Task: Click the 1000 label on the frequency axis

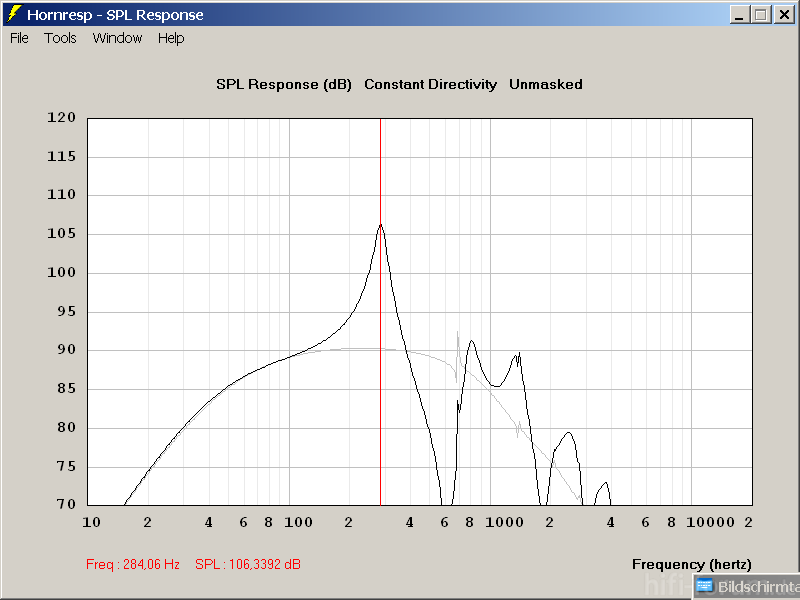Action: (500, 522)
